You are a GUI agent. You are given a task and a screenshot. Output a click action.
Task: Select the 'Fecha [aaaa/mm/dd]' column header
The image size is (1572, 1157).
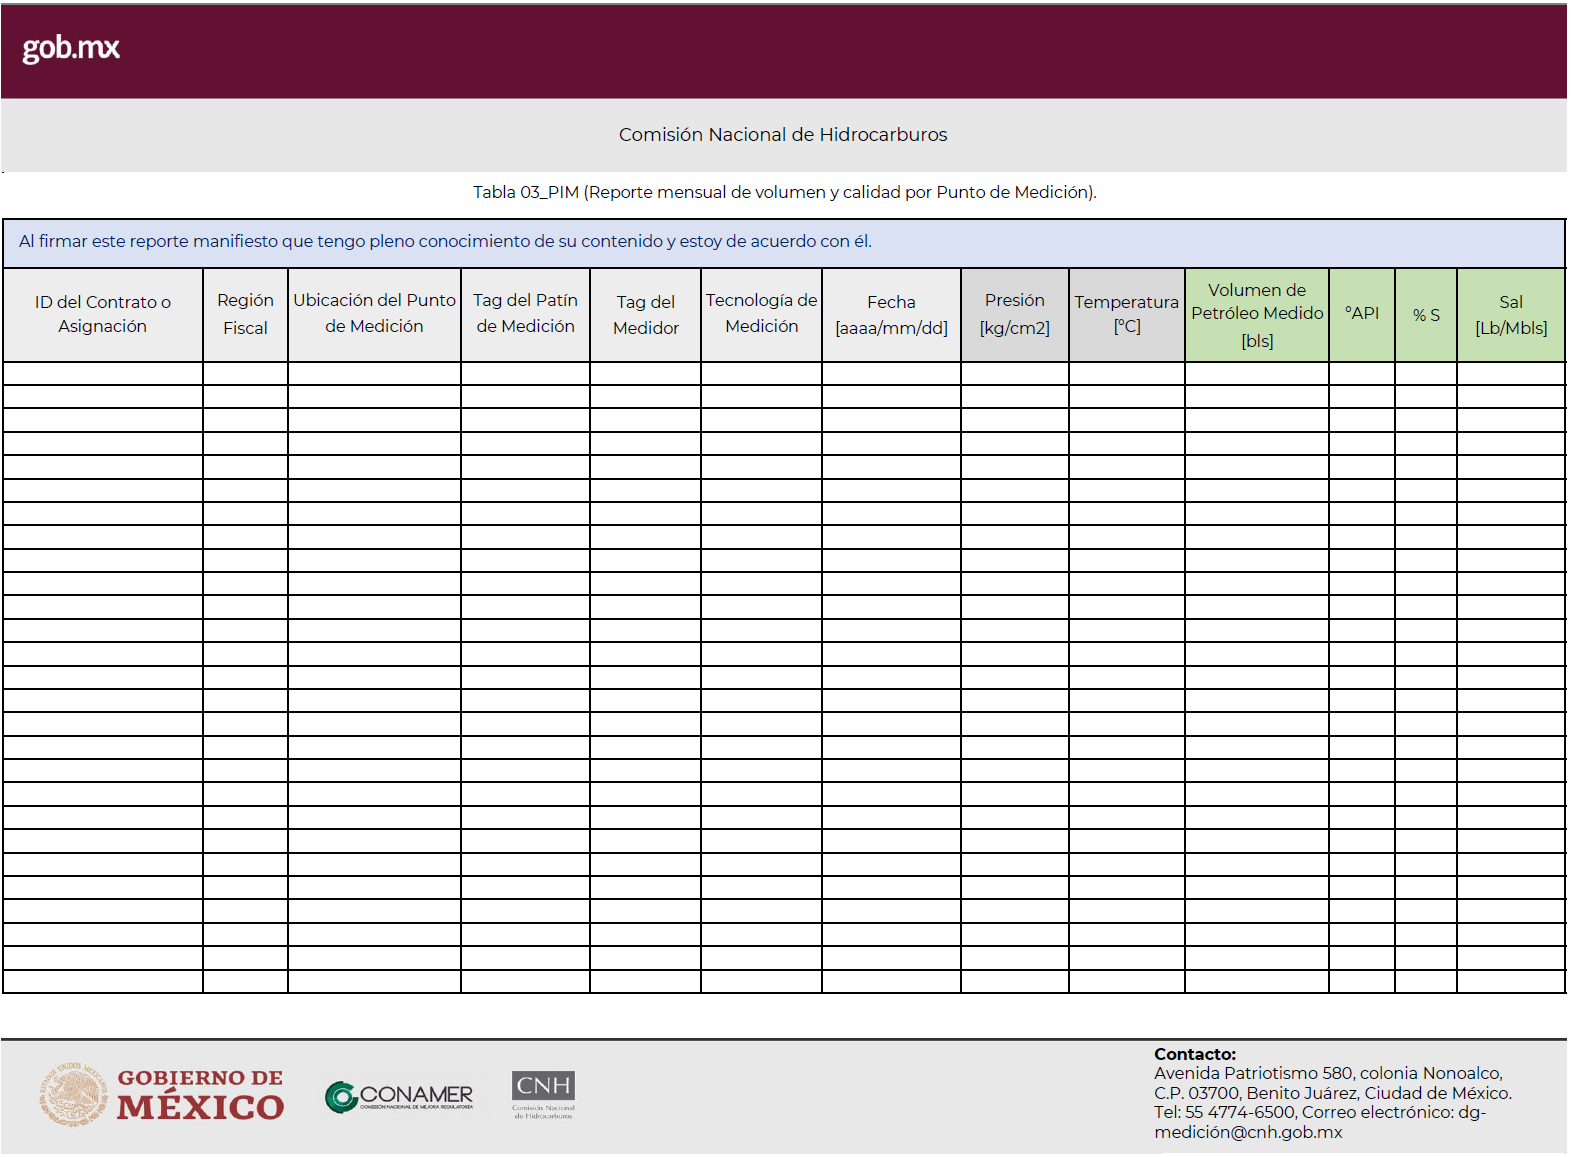[891, 314]
